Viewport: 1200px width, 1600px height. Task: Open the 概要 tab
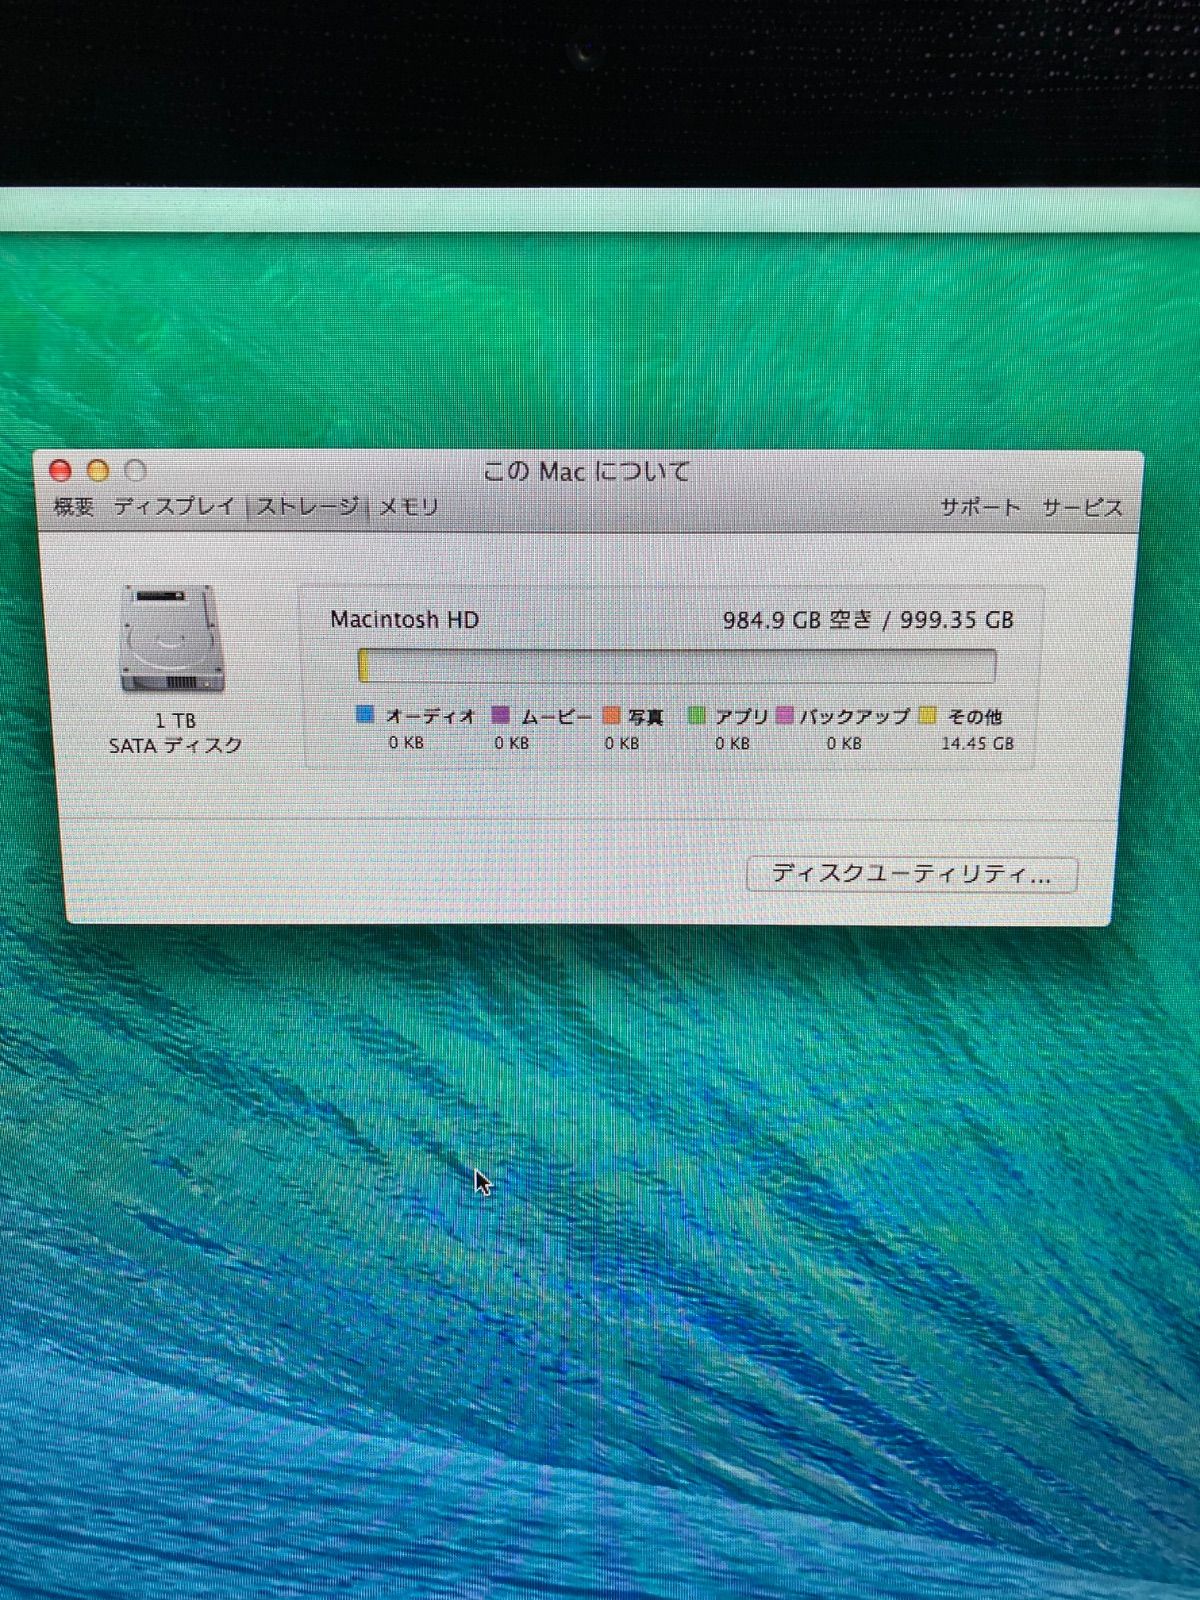point(73,507)
